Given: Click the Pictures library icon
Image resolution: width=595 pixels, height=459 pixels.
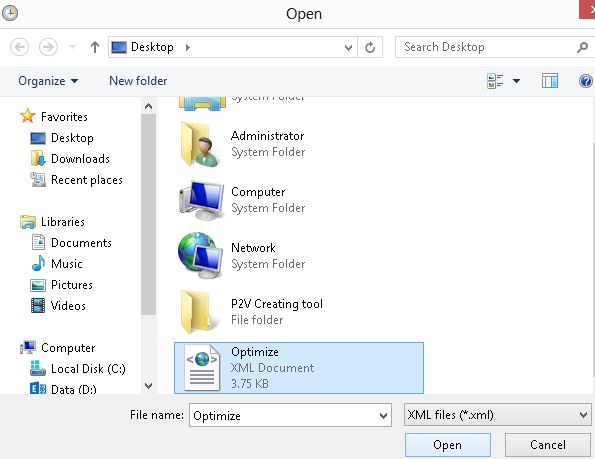Looking at the screenshot, I should tap(38, 285).
